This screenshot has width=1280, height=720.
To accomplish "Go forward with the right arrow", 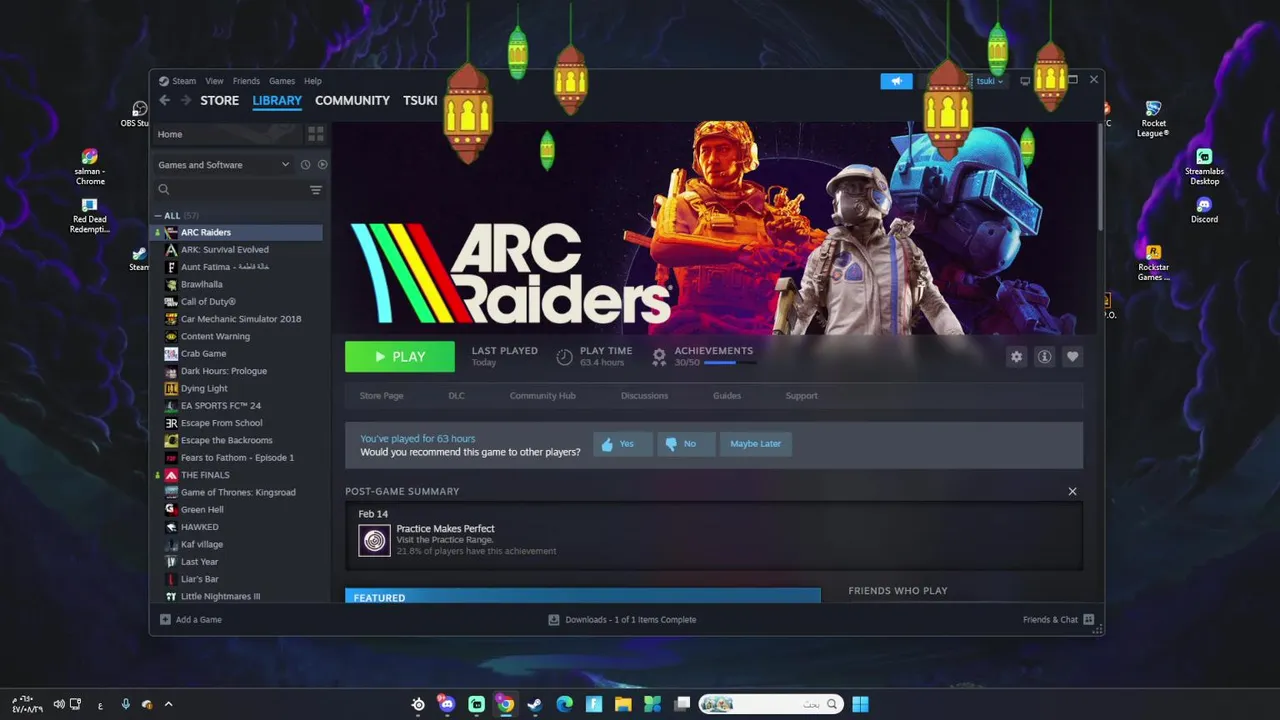I will [185, 100].
